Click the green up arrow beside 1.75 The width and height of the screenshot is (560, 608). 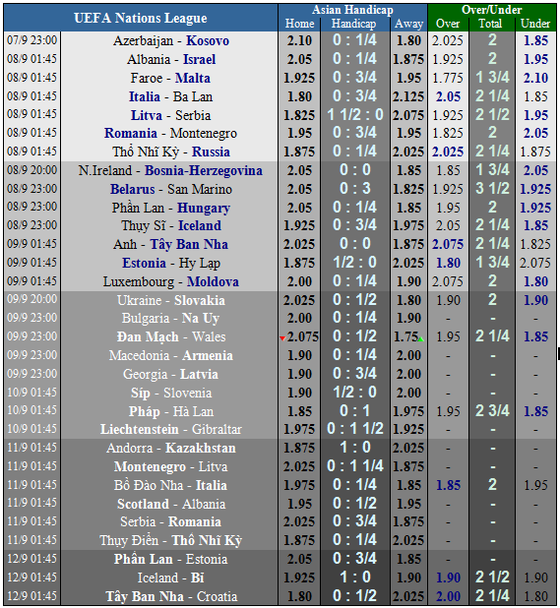pyautogui.click(x=421, y=340)
